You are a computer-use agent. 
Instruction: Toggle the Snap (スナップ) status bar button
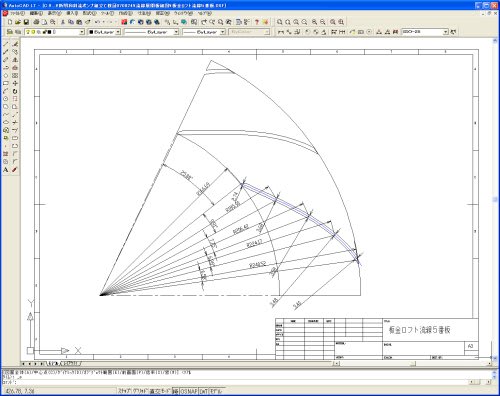(x=125, y=391)
